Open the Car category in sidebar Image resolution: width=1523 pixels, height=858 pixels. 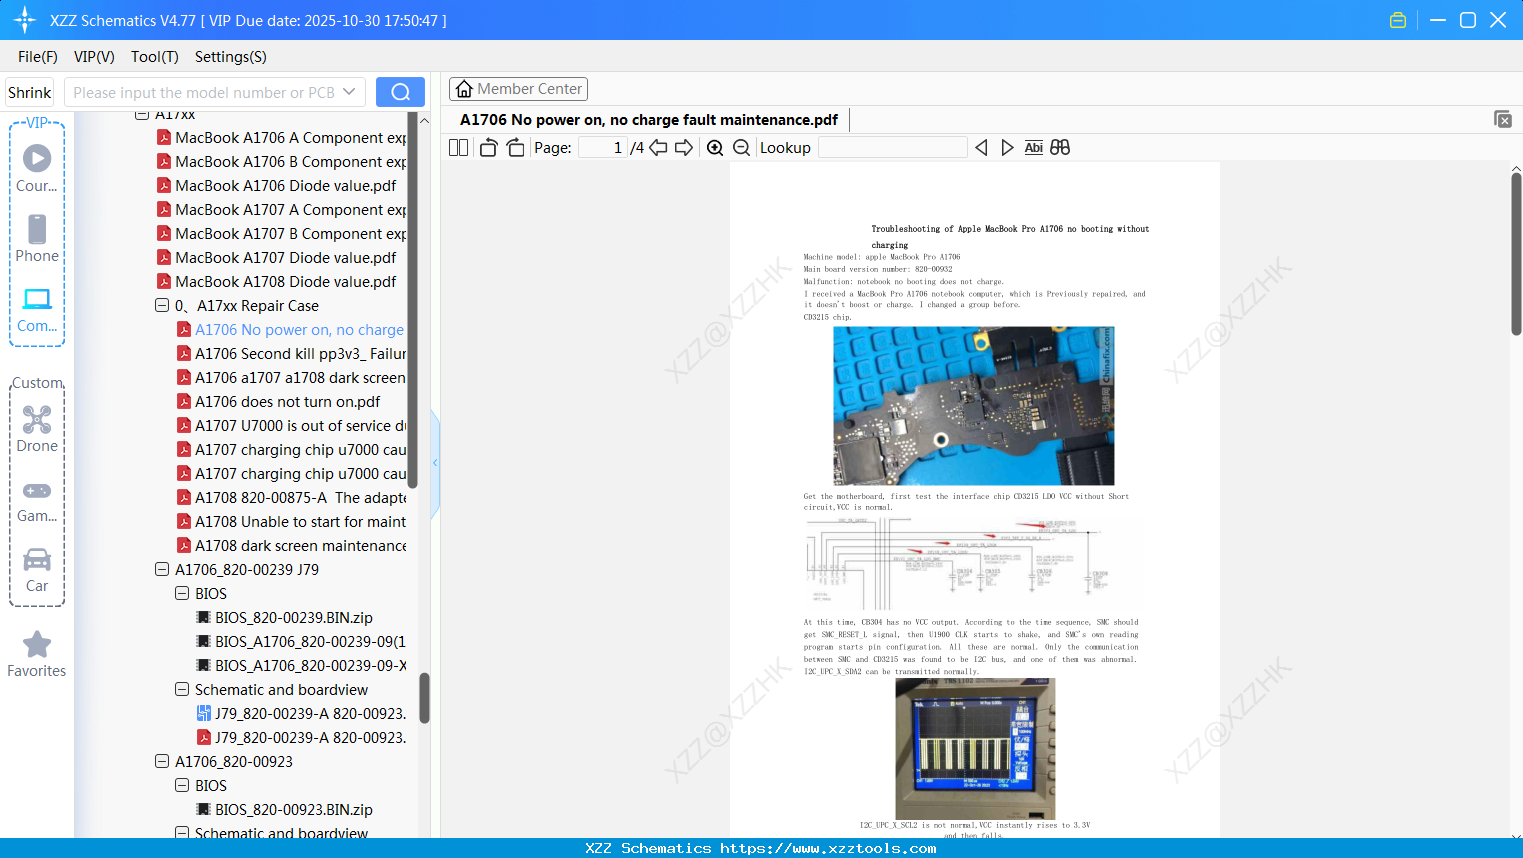point(37,569)
